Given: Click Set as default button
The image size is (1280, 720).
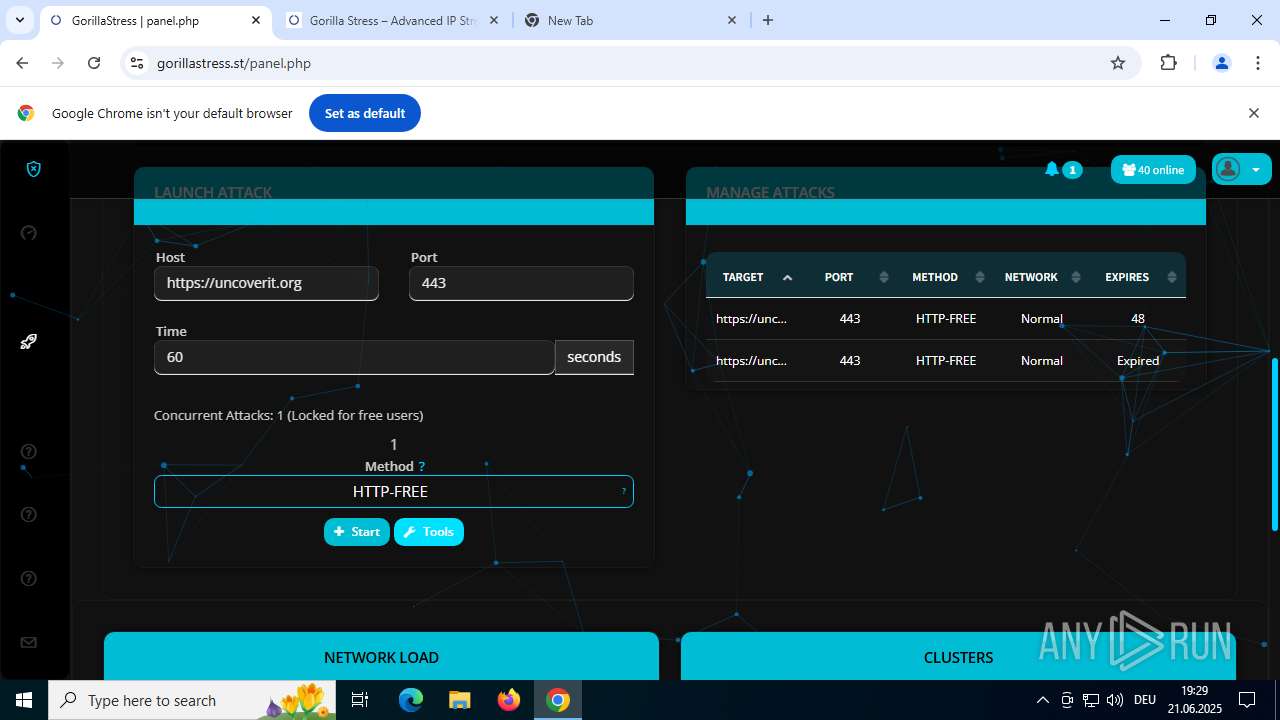Looking at the screenshot, I should 365,113.
